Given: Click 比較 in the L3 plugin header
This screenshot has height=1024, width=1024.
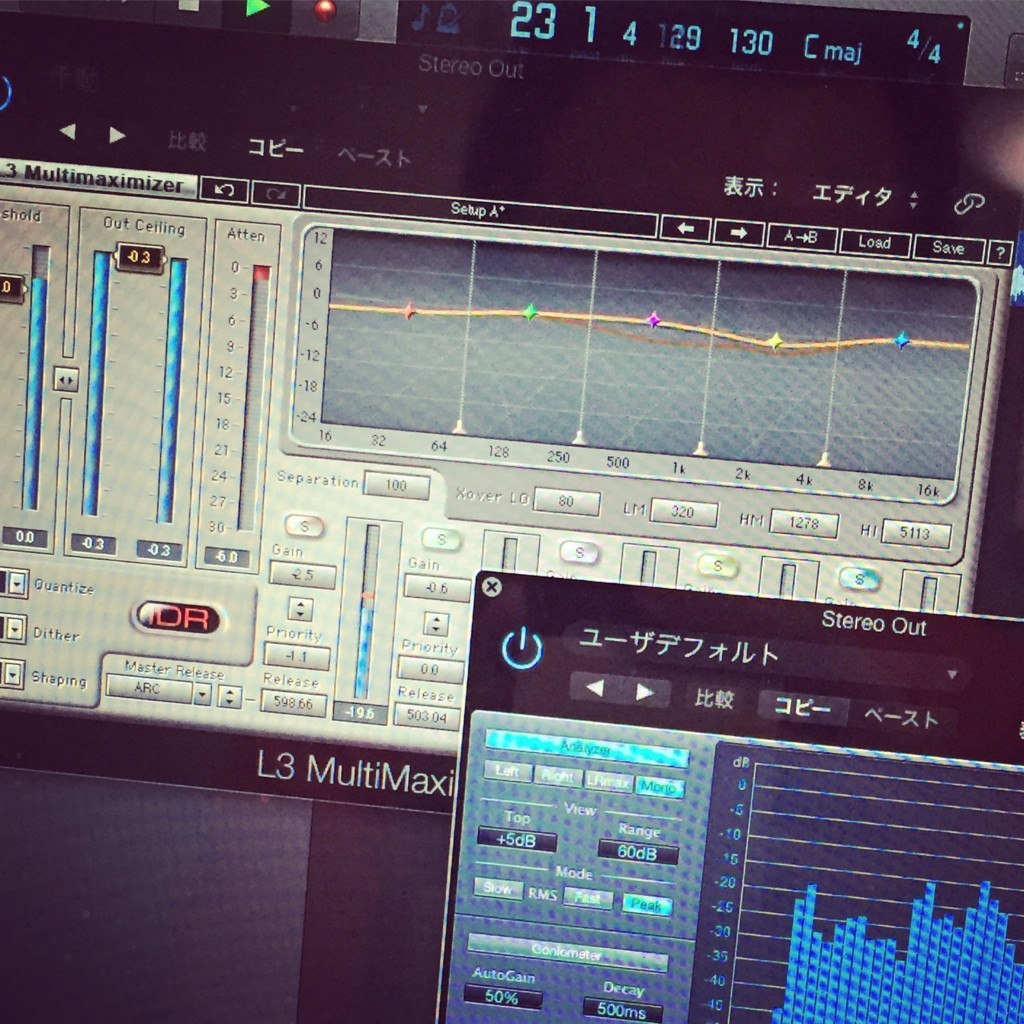Looking at the screenshot, I should coord(187,140).
